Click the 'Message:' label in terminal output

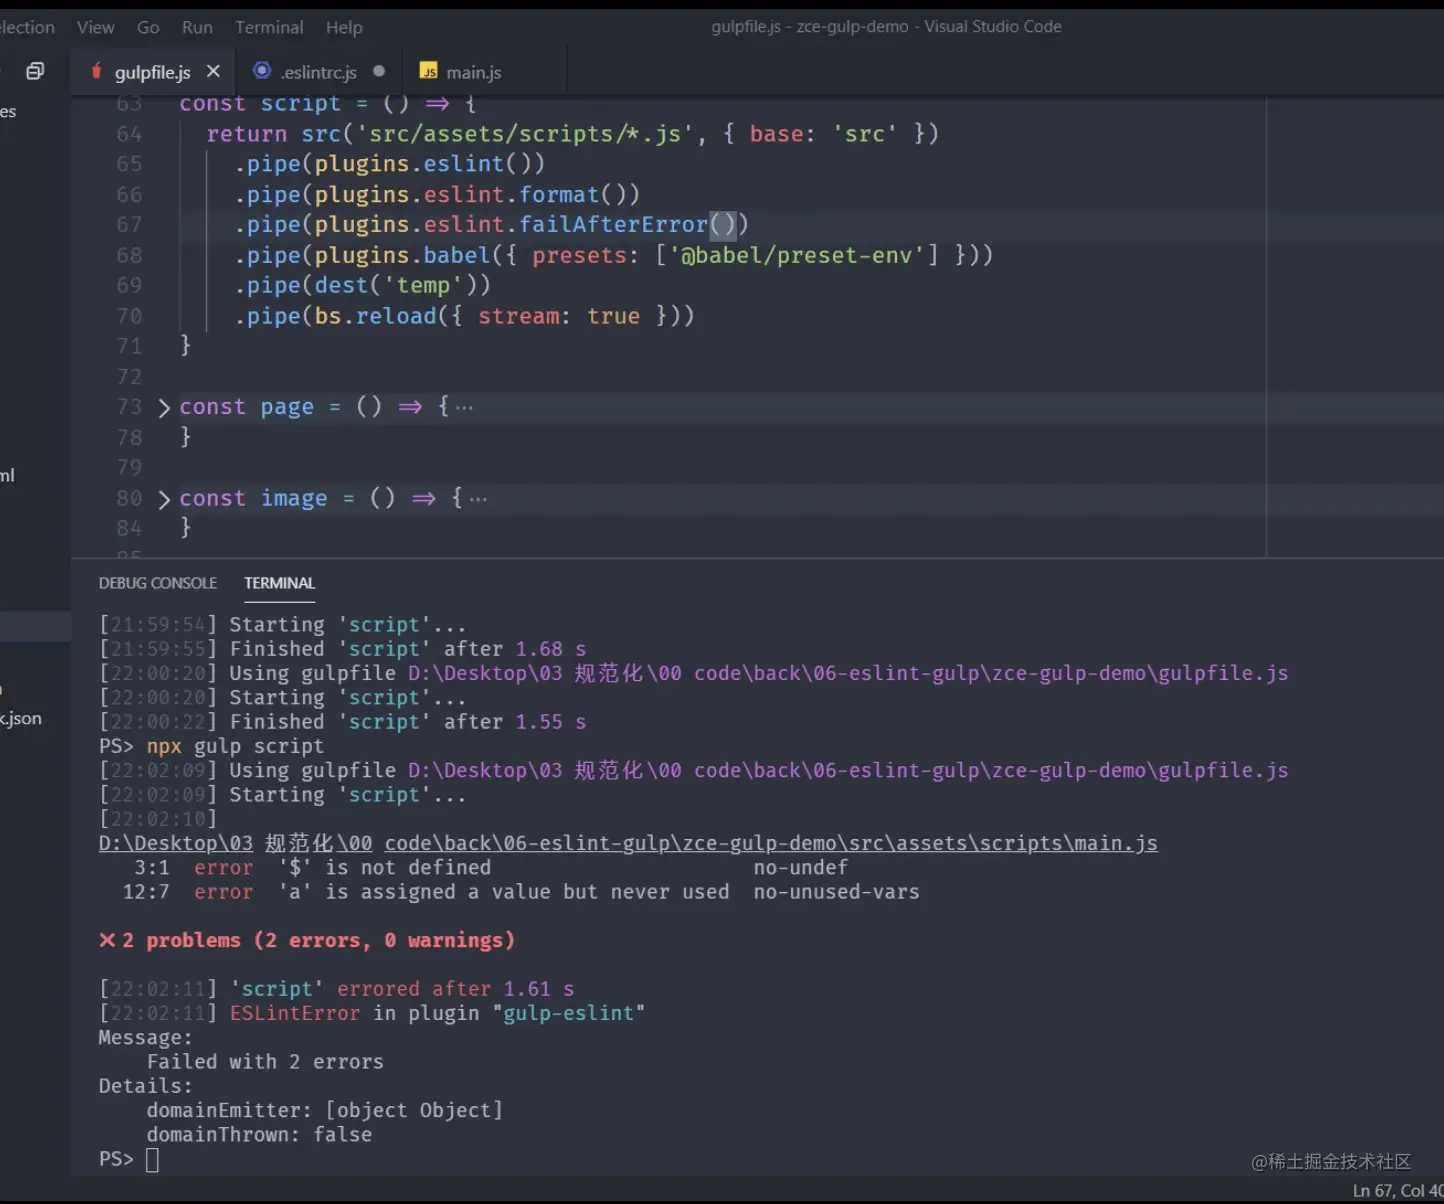click(145, 1038)
